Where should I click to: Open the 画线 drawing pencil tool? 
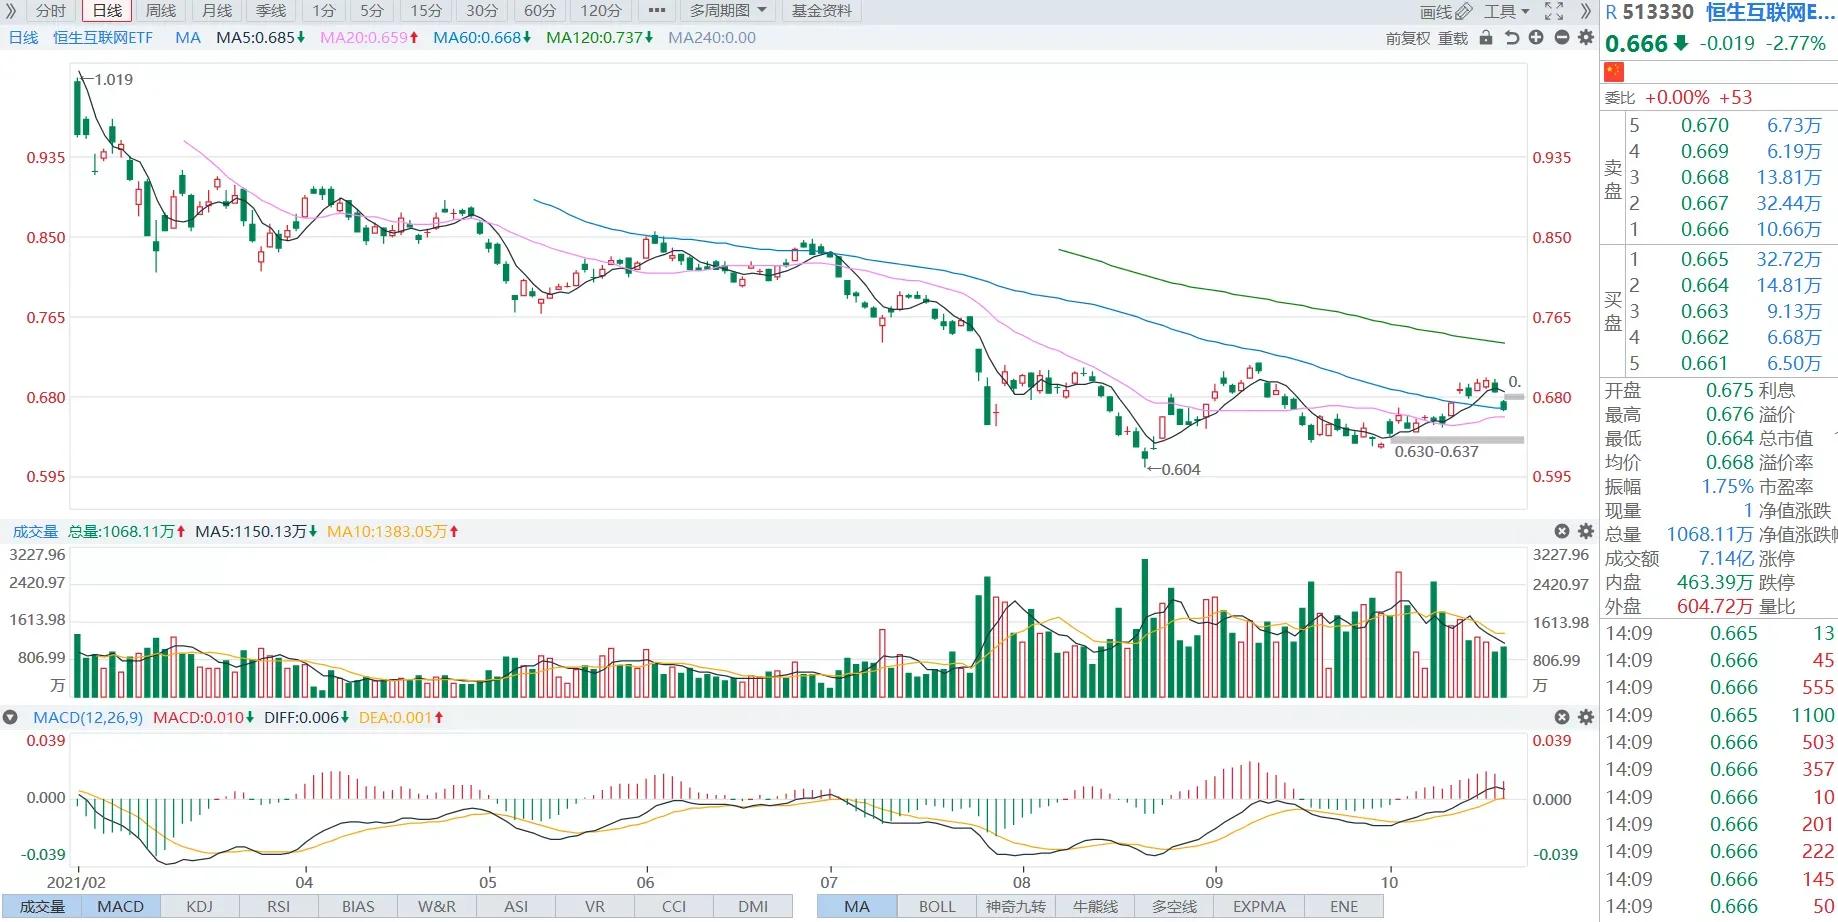pos(1446,11)
